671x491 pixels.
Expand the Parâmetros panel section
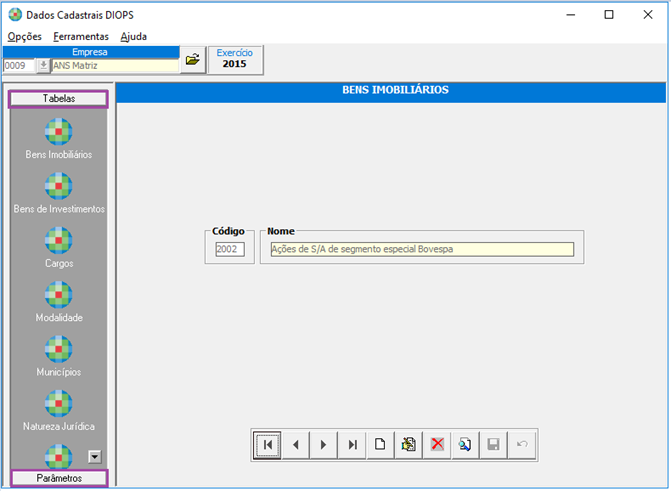59,478
